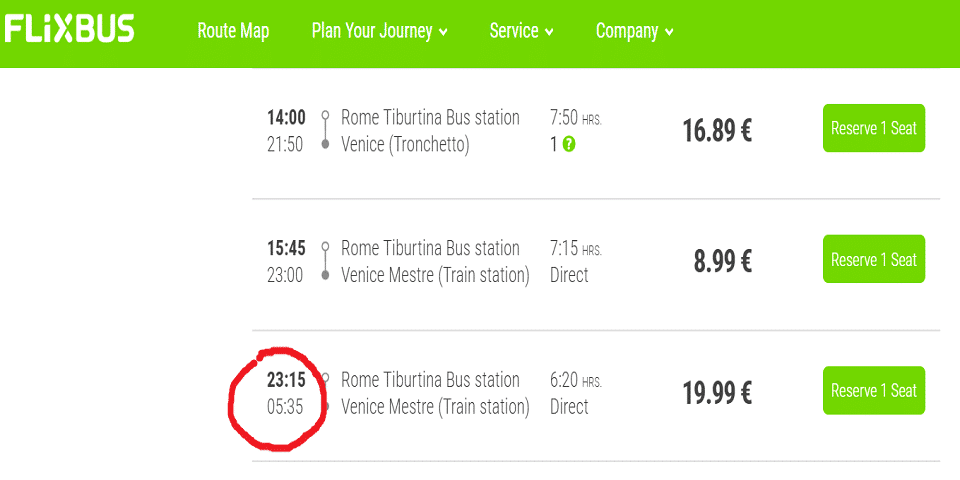Screen dimensions: 960x480
Task: Select the 14:00 departure time
Action: (x=286, y=116)
